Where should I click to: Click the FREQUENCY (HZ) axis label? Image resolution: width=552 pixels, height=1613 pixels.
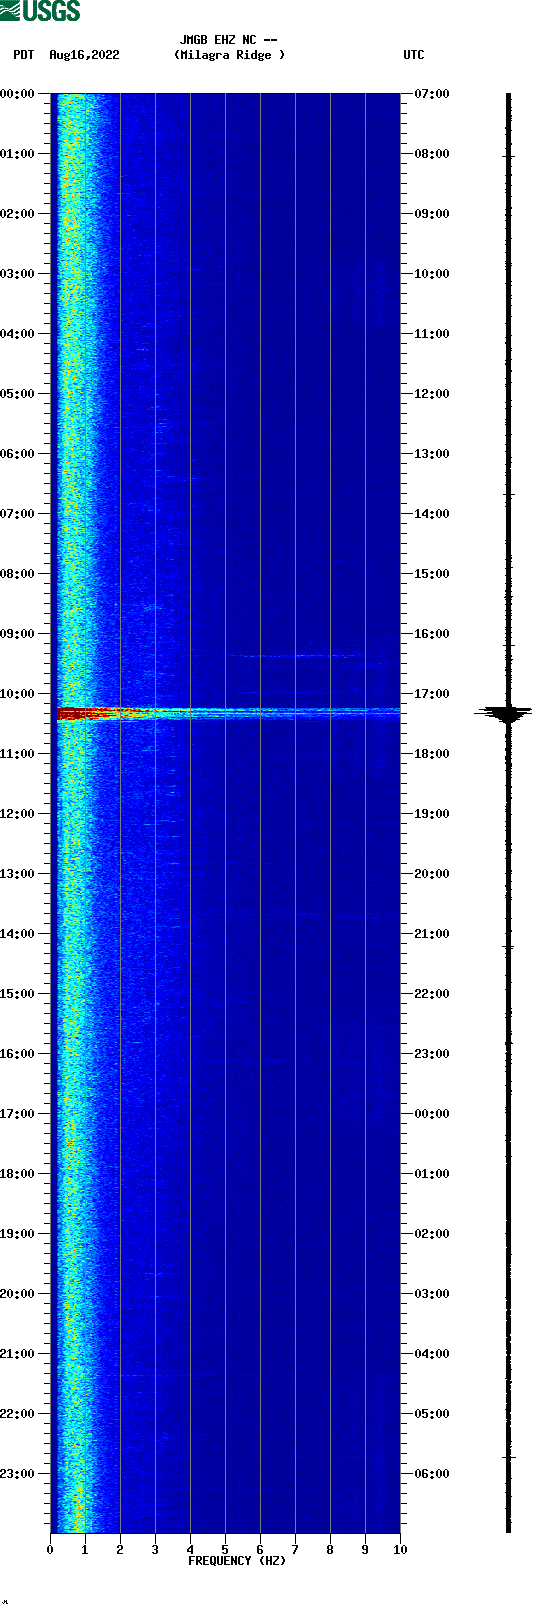(237, 1561)
